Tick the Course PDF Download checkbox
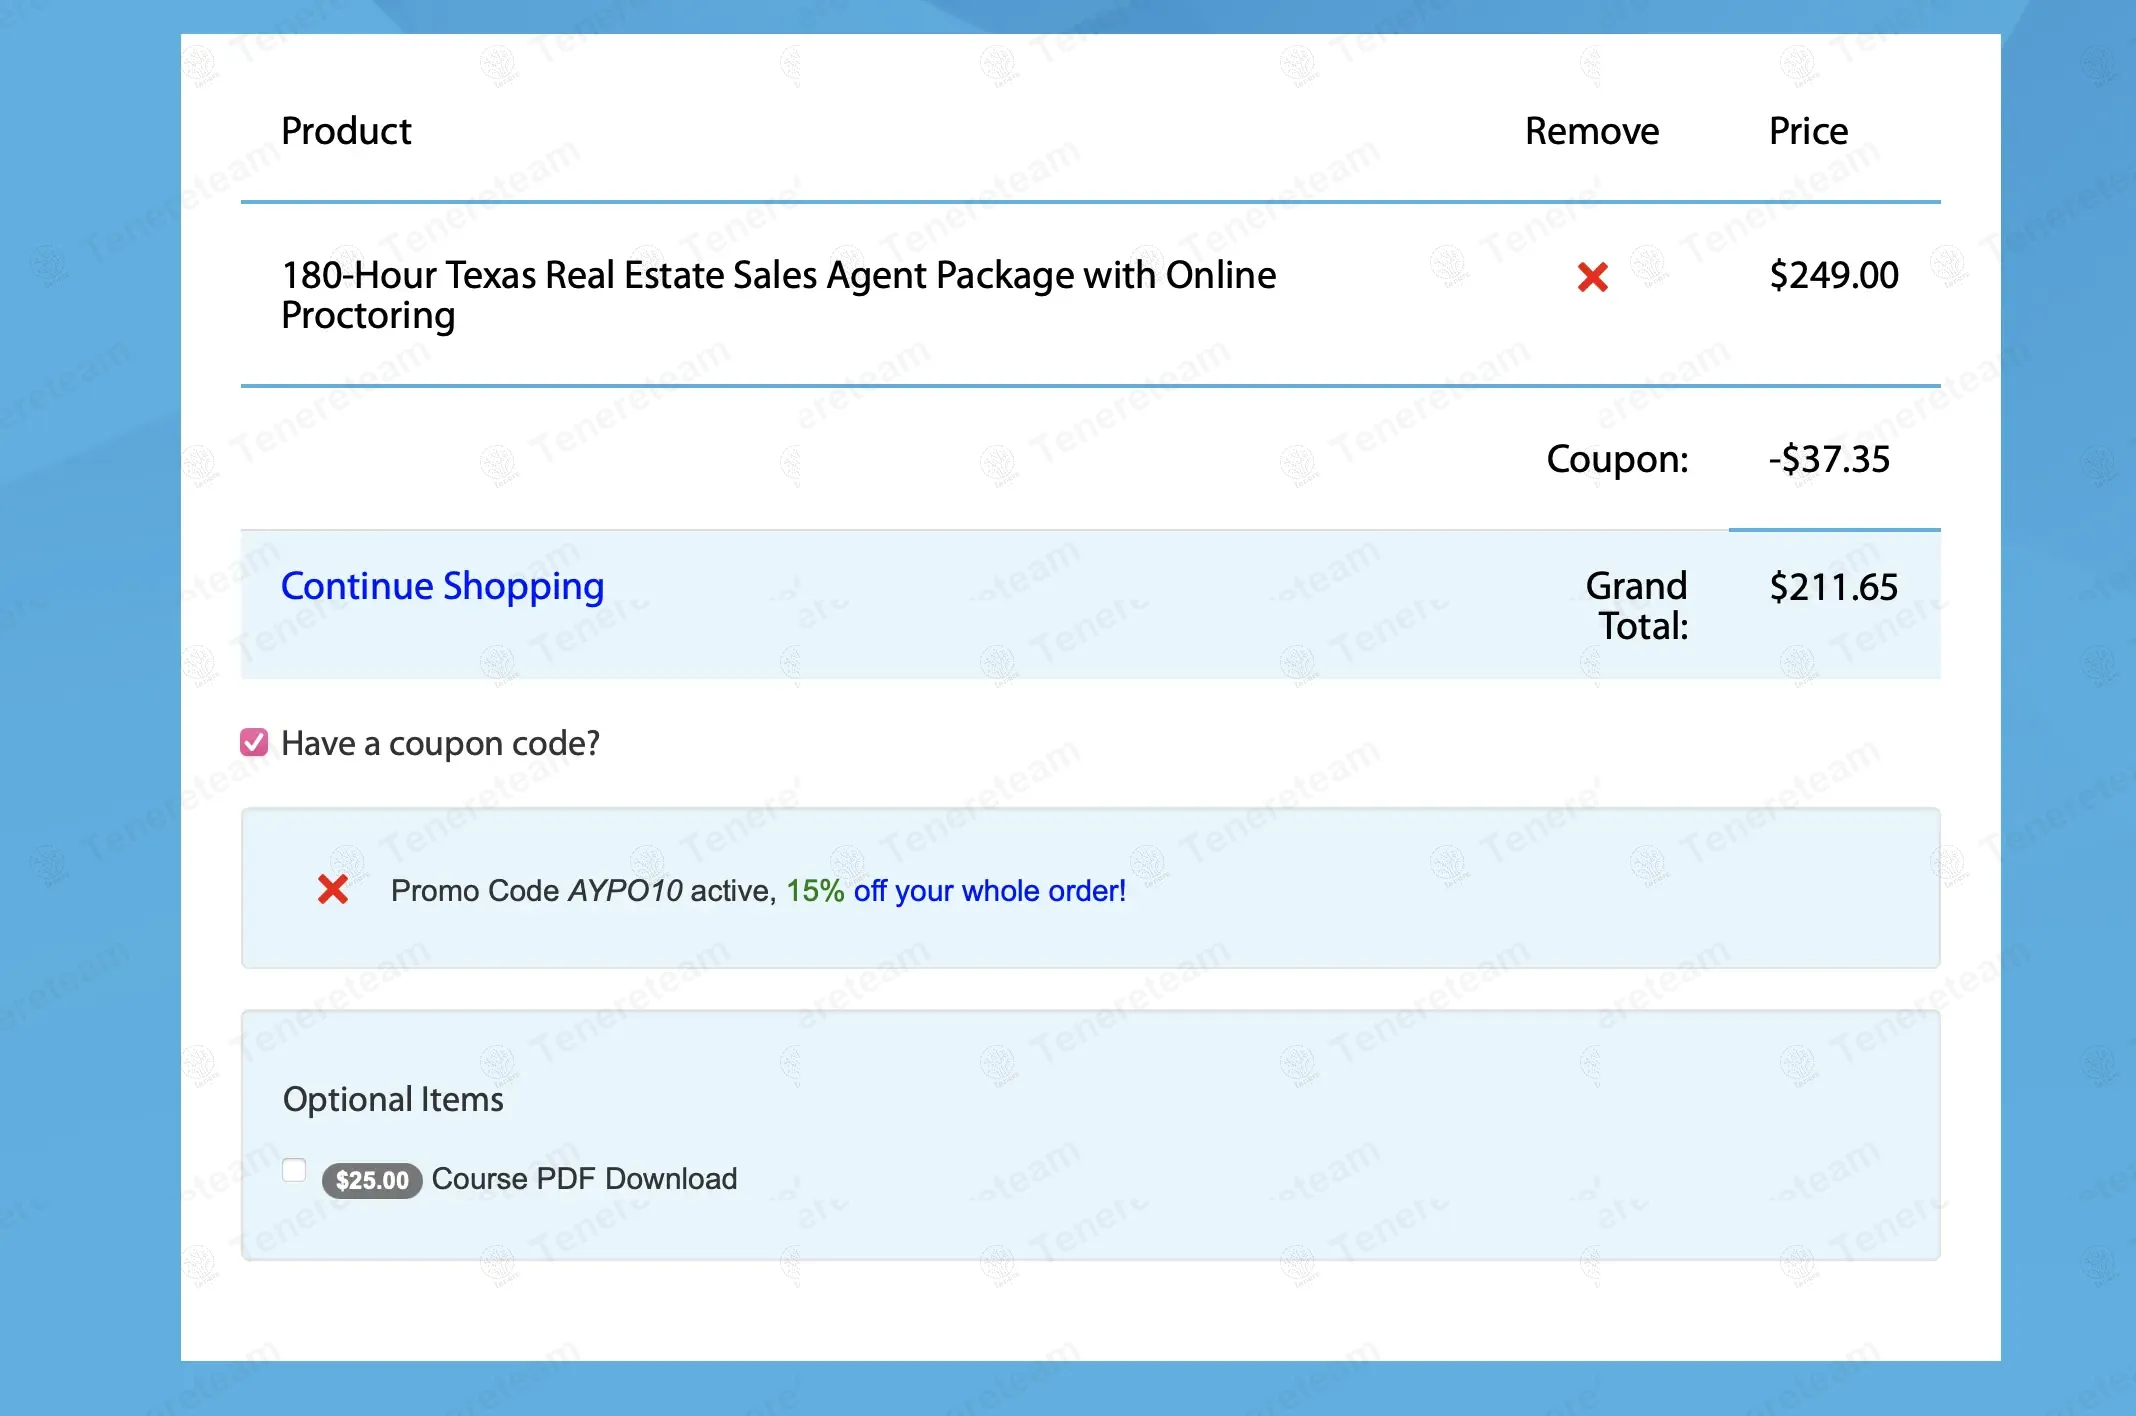The image size is (2136, 1416). pyautogui.click(x=294, y=1170)
